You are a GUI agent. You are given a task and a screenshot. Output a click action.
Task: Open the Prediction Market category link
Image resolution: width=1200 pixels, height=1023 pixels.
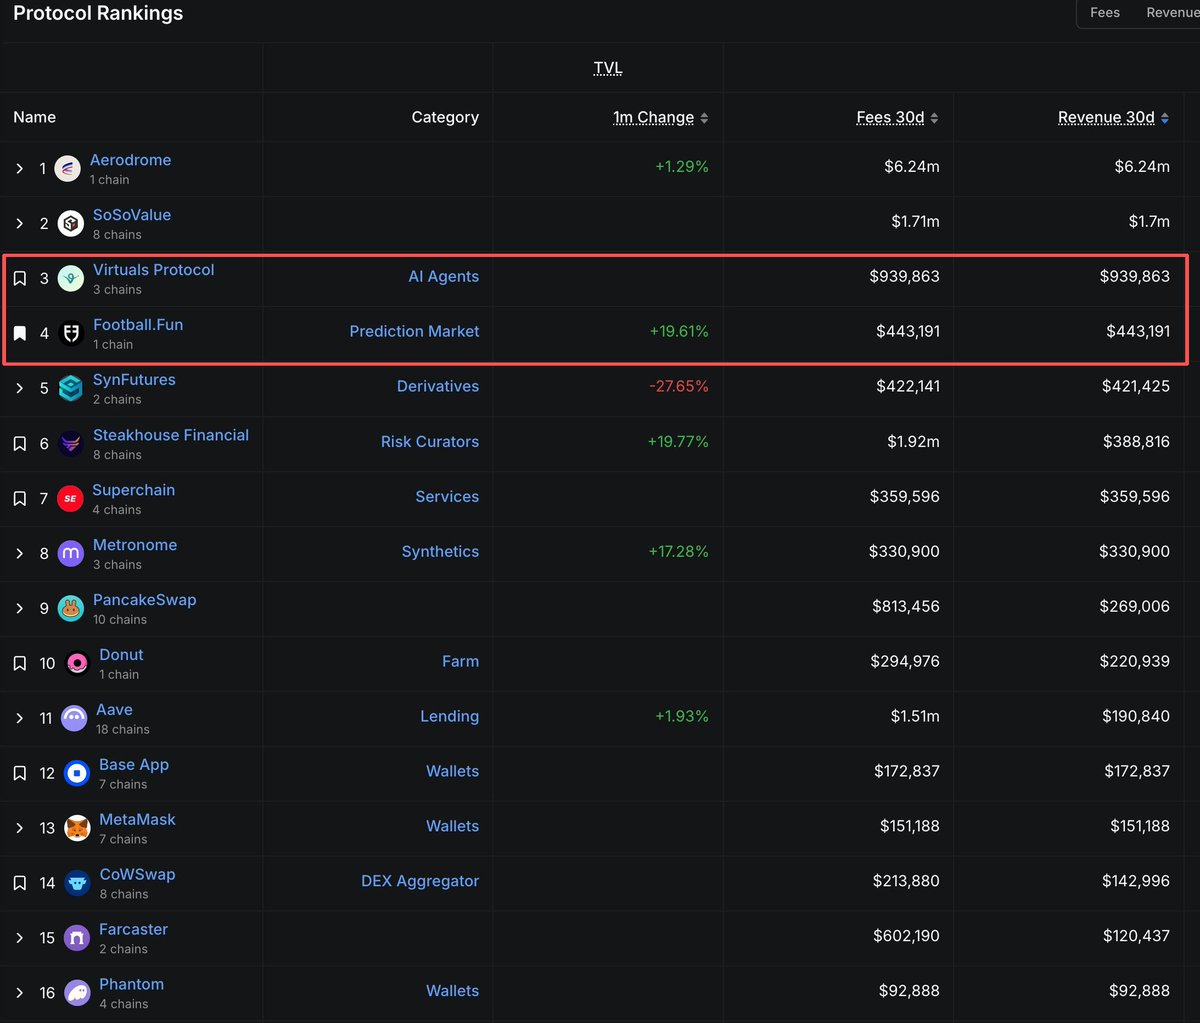coord(414,331)
